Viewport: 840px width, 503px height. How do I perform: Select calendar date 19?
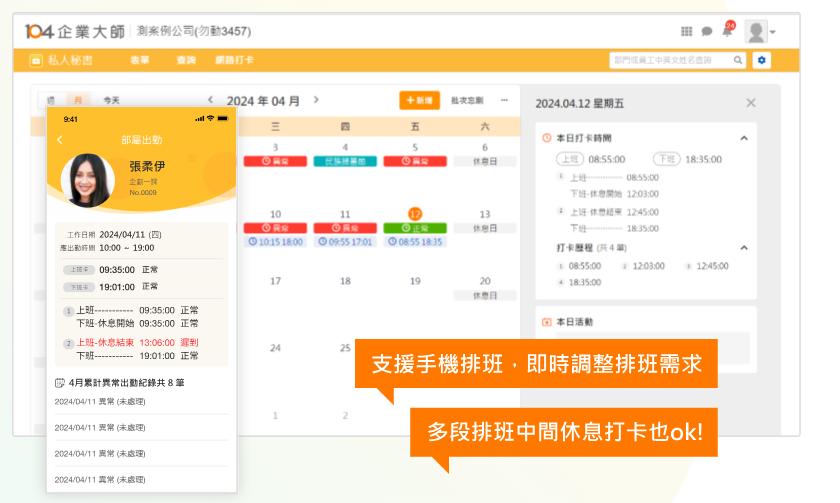tap(415, 281)
